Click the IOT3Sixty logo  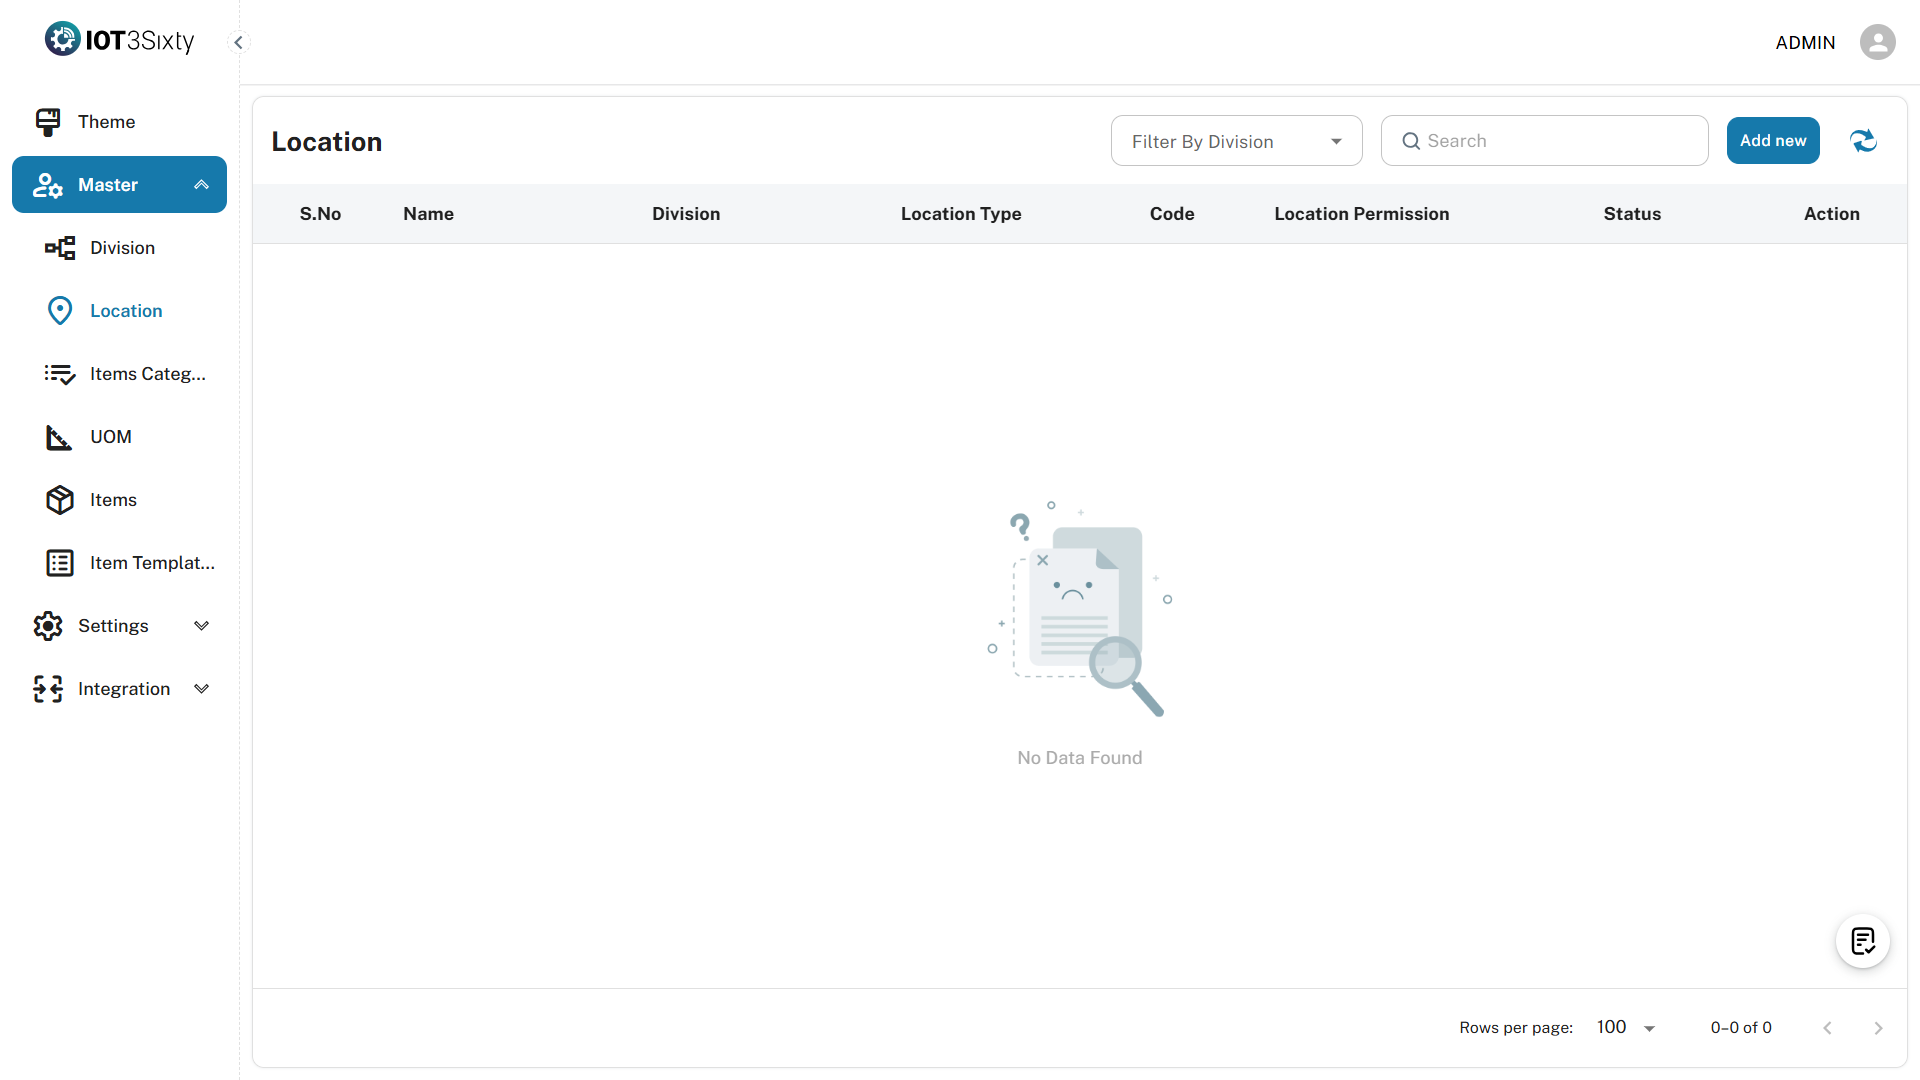tap(120, 40)
